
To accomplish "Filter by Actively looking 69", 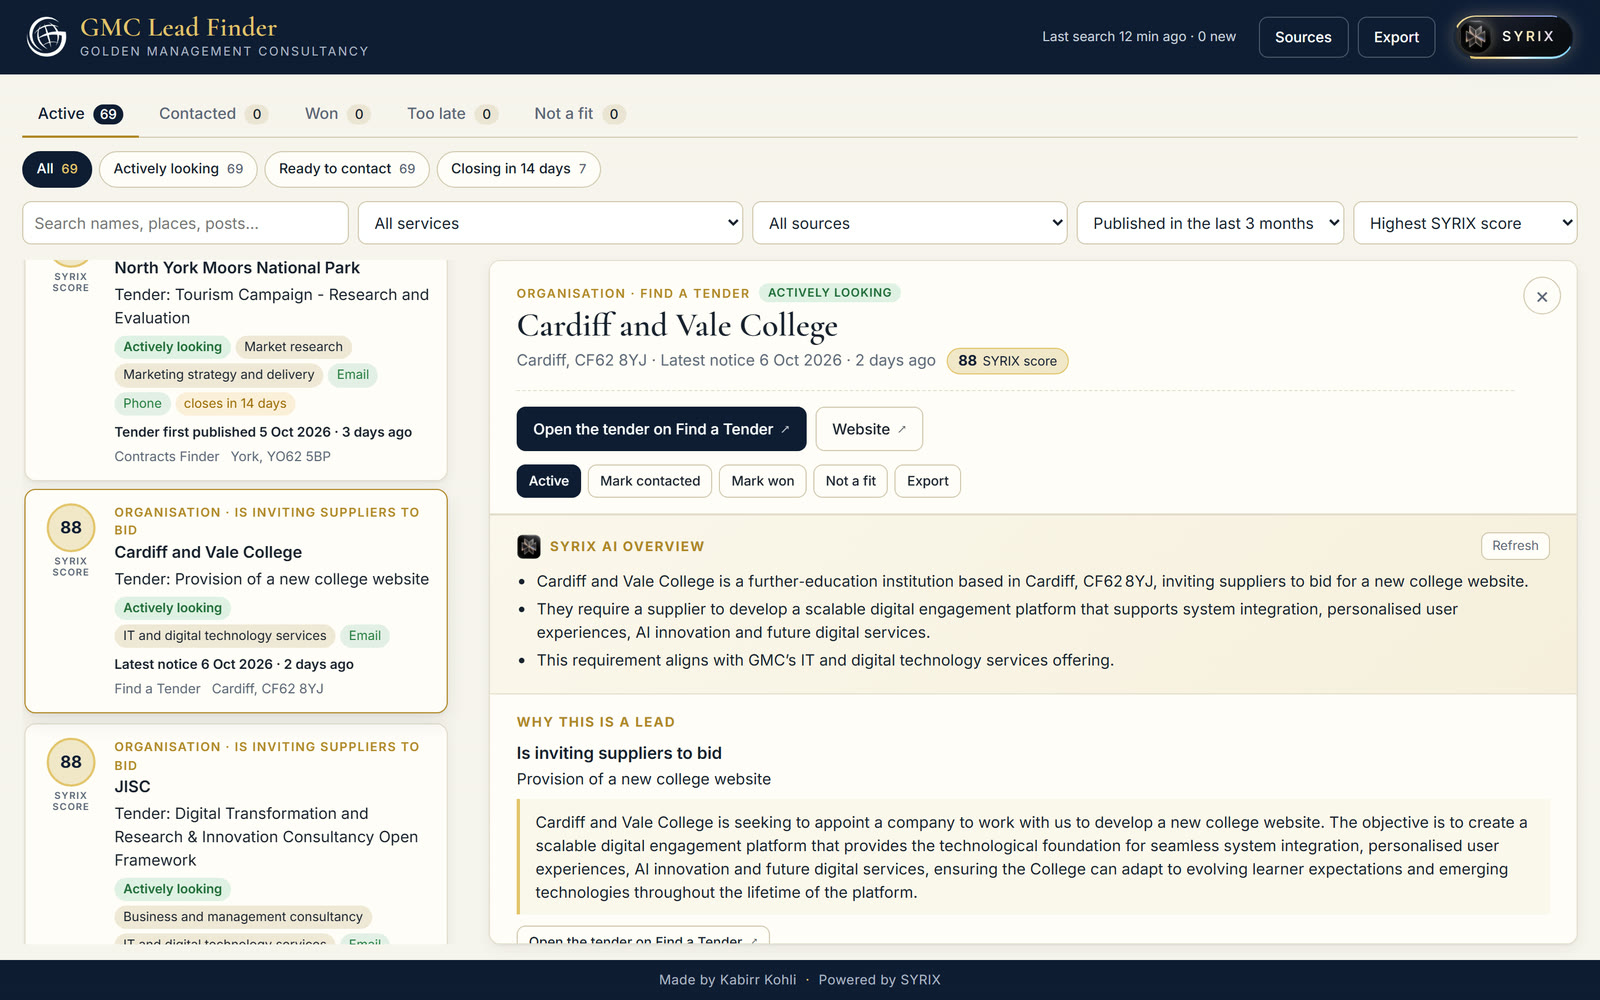I will [x=178, y=169].
